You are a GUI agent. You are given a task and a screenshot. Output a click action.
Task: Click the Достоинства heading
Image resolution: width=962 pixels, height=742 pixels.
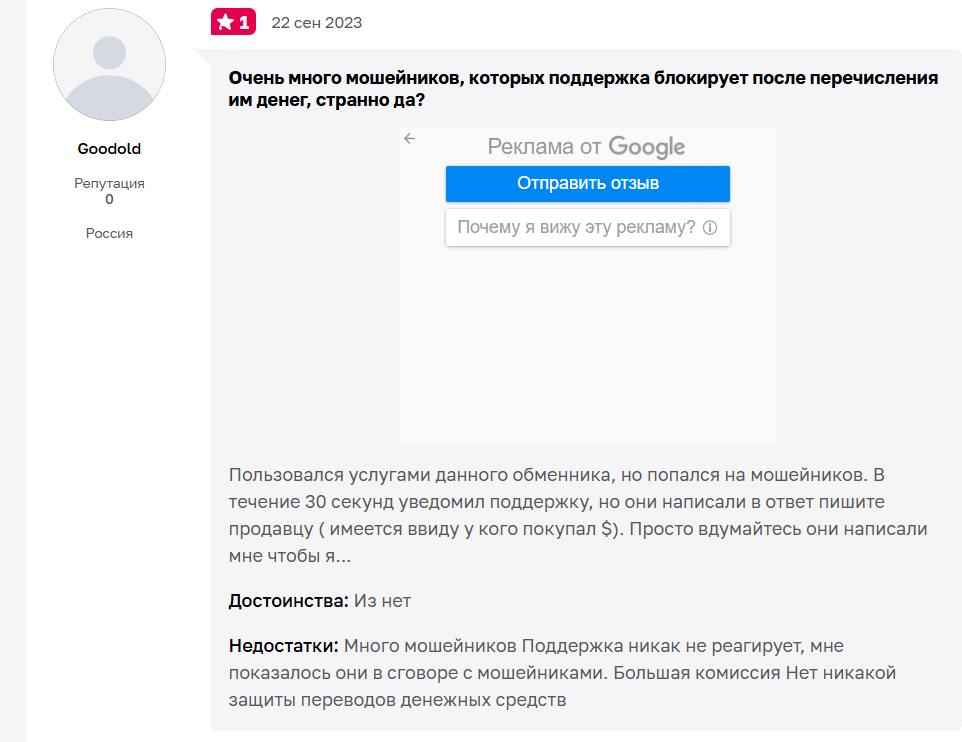point(288,601)
